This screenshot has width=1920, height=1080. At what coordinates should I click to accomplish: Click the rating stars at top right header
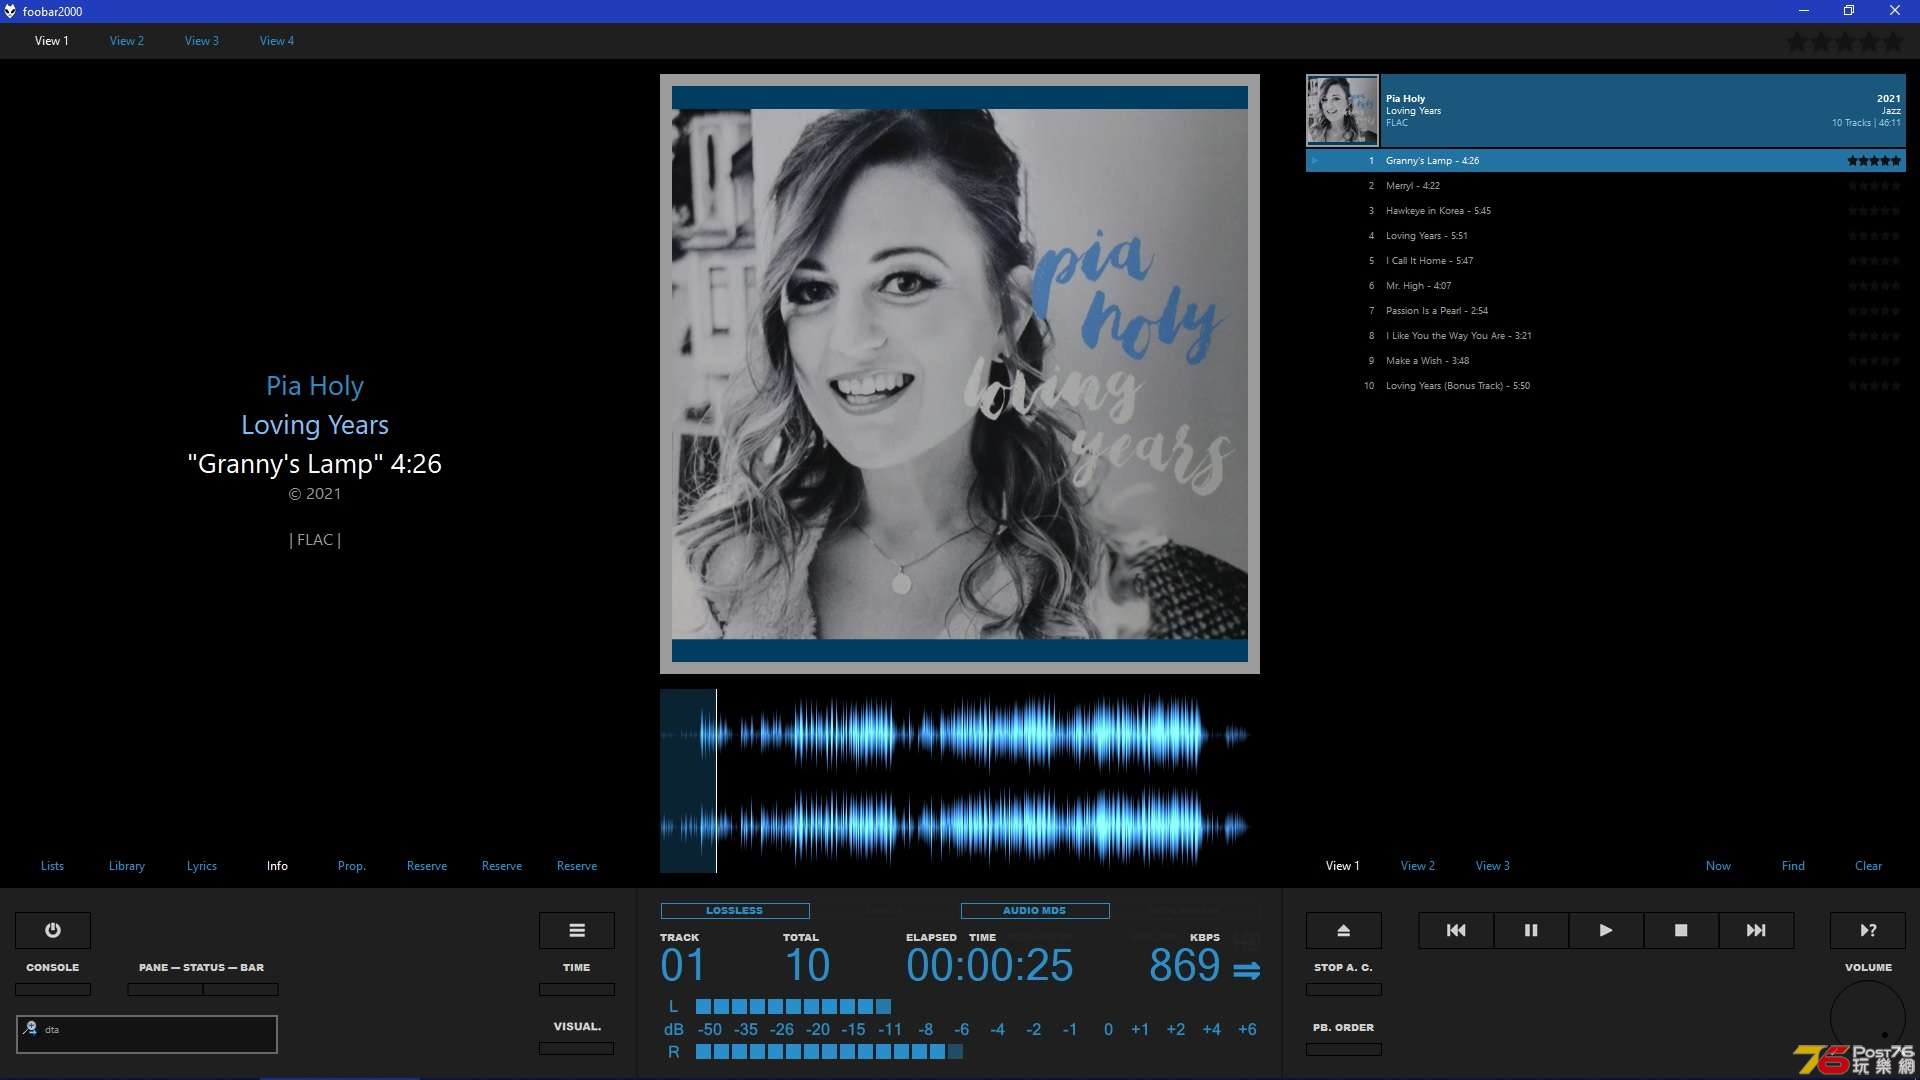[1845, 42]
